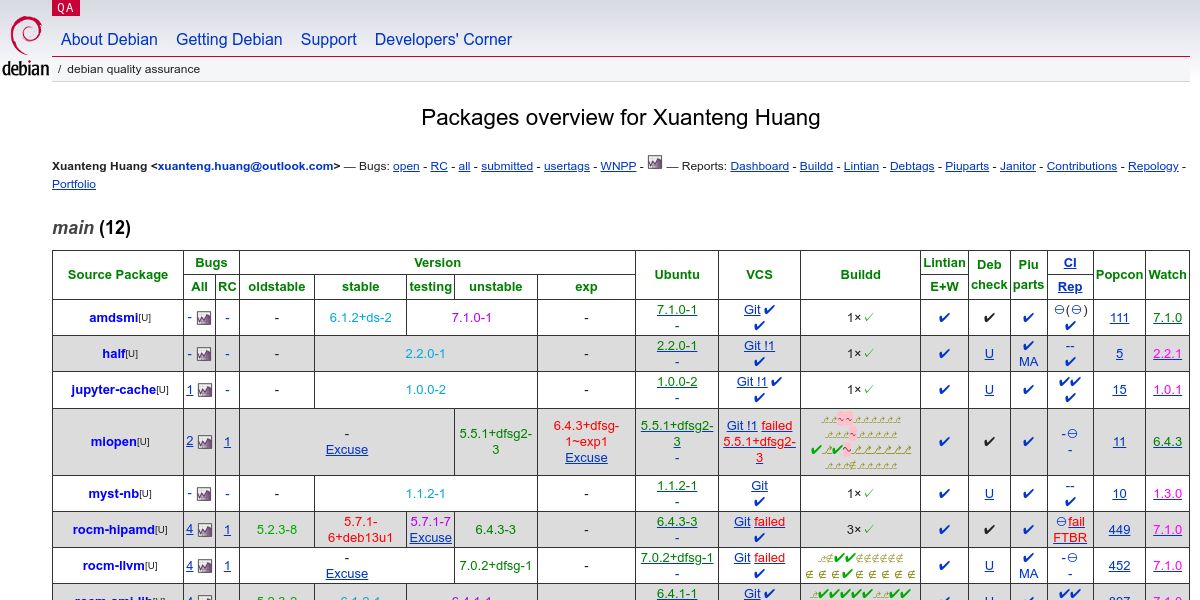This screenshot has height=600, width=1200.
Task: Open the usertags link
Action: [x=567, y=166]
